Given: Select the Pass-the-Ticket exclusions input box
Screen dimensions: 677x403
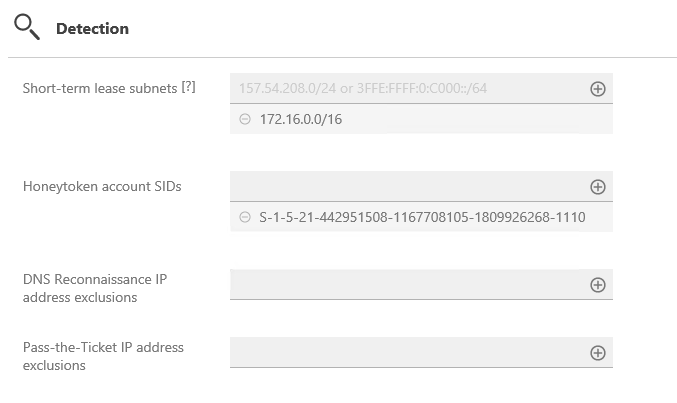Looking at the screenshot, I should click(409, 352).
